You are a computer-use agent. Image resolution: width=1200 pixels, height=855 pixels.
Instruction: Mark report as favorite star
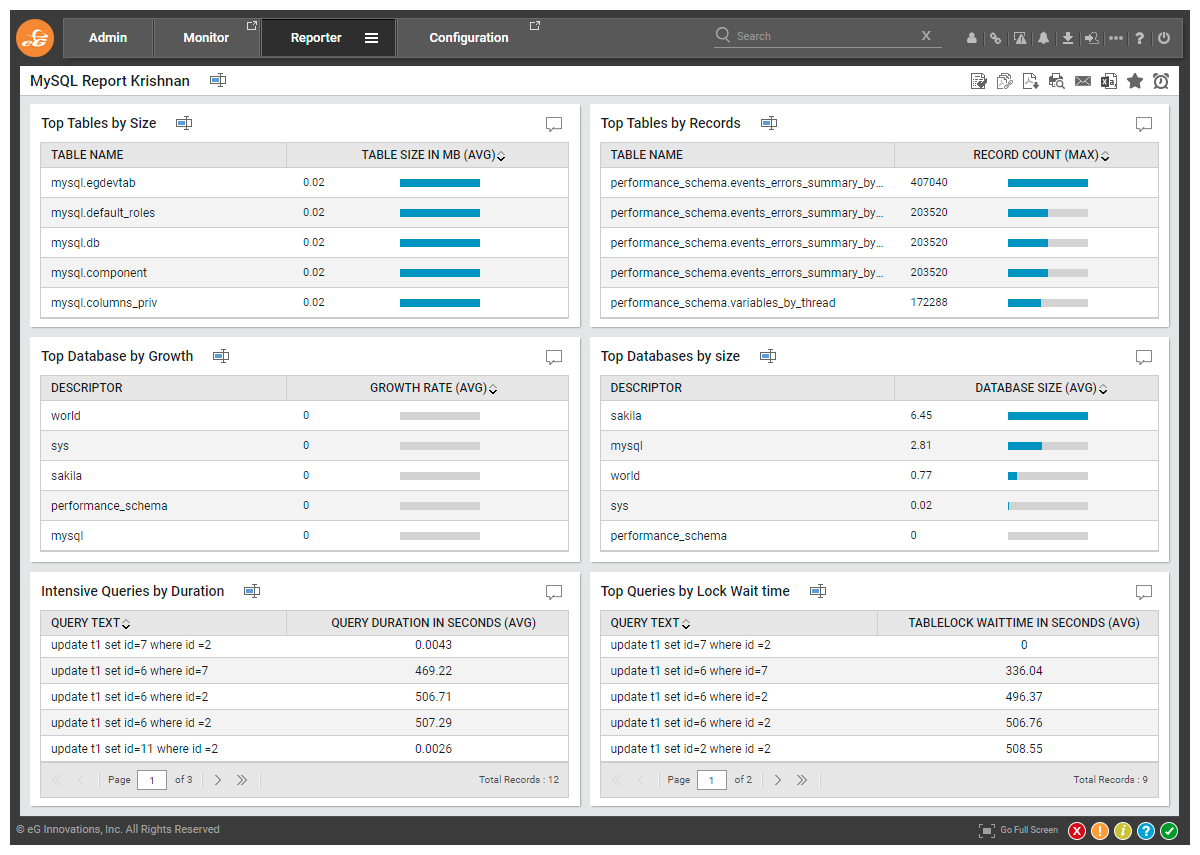(1135, 81)
